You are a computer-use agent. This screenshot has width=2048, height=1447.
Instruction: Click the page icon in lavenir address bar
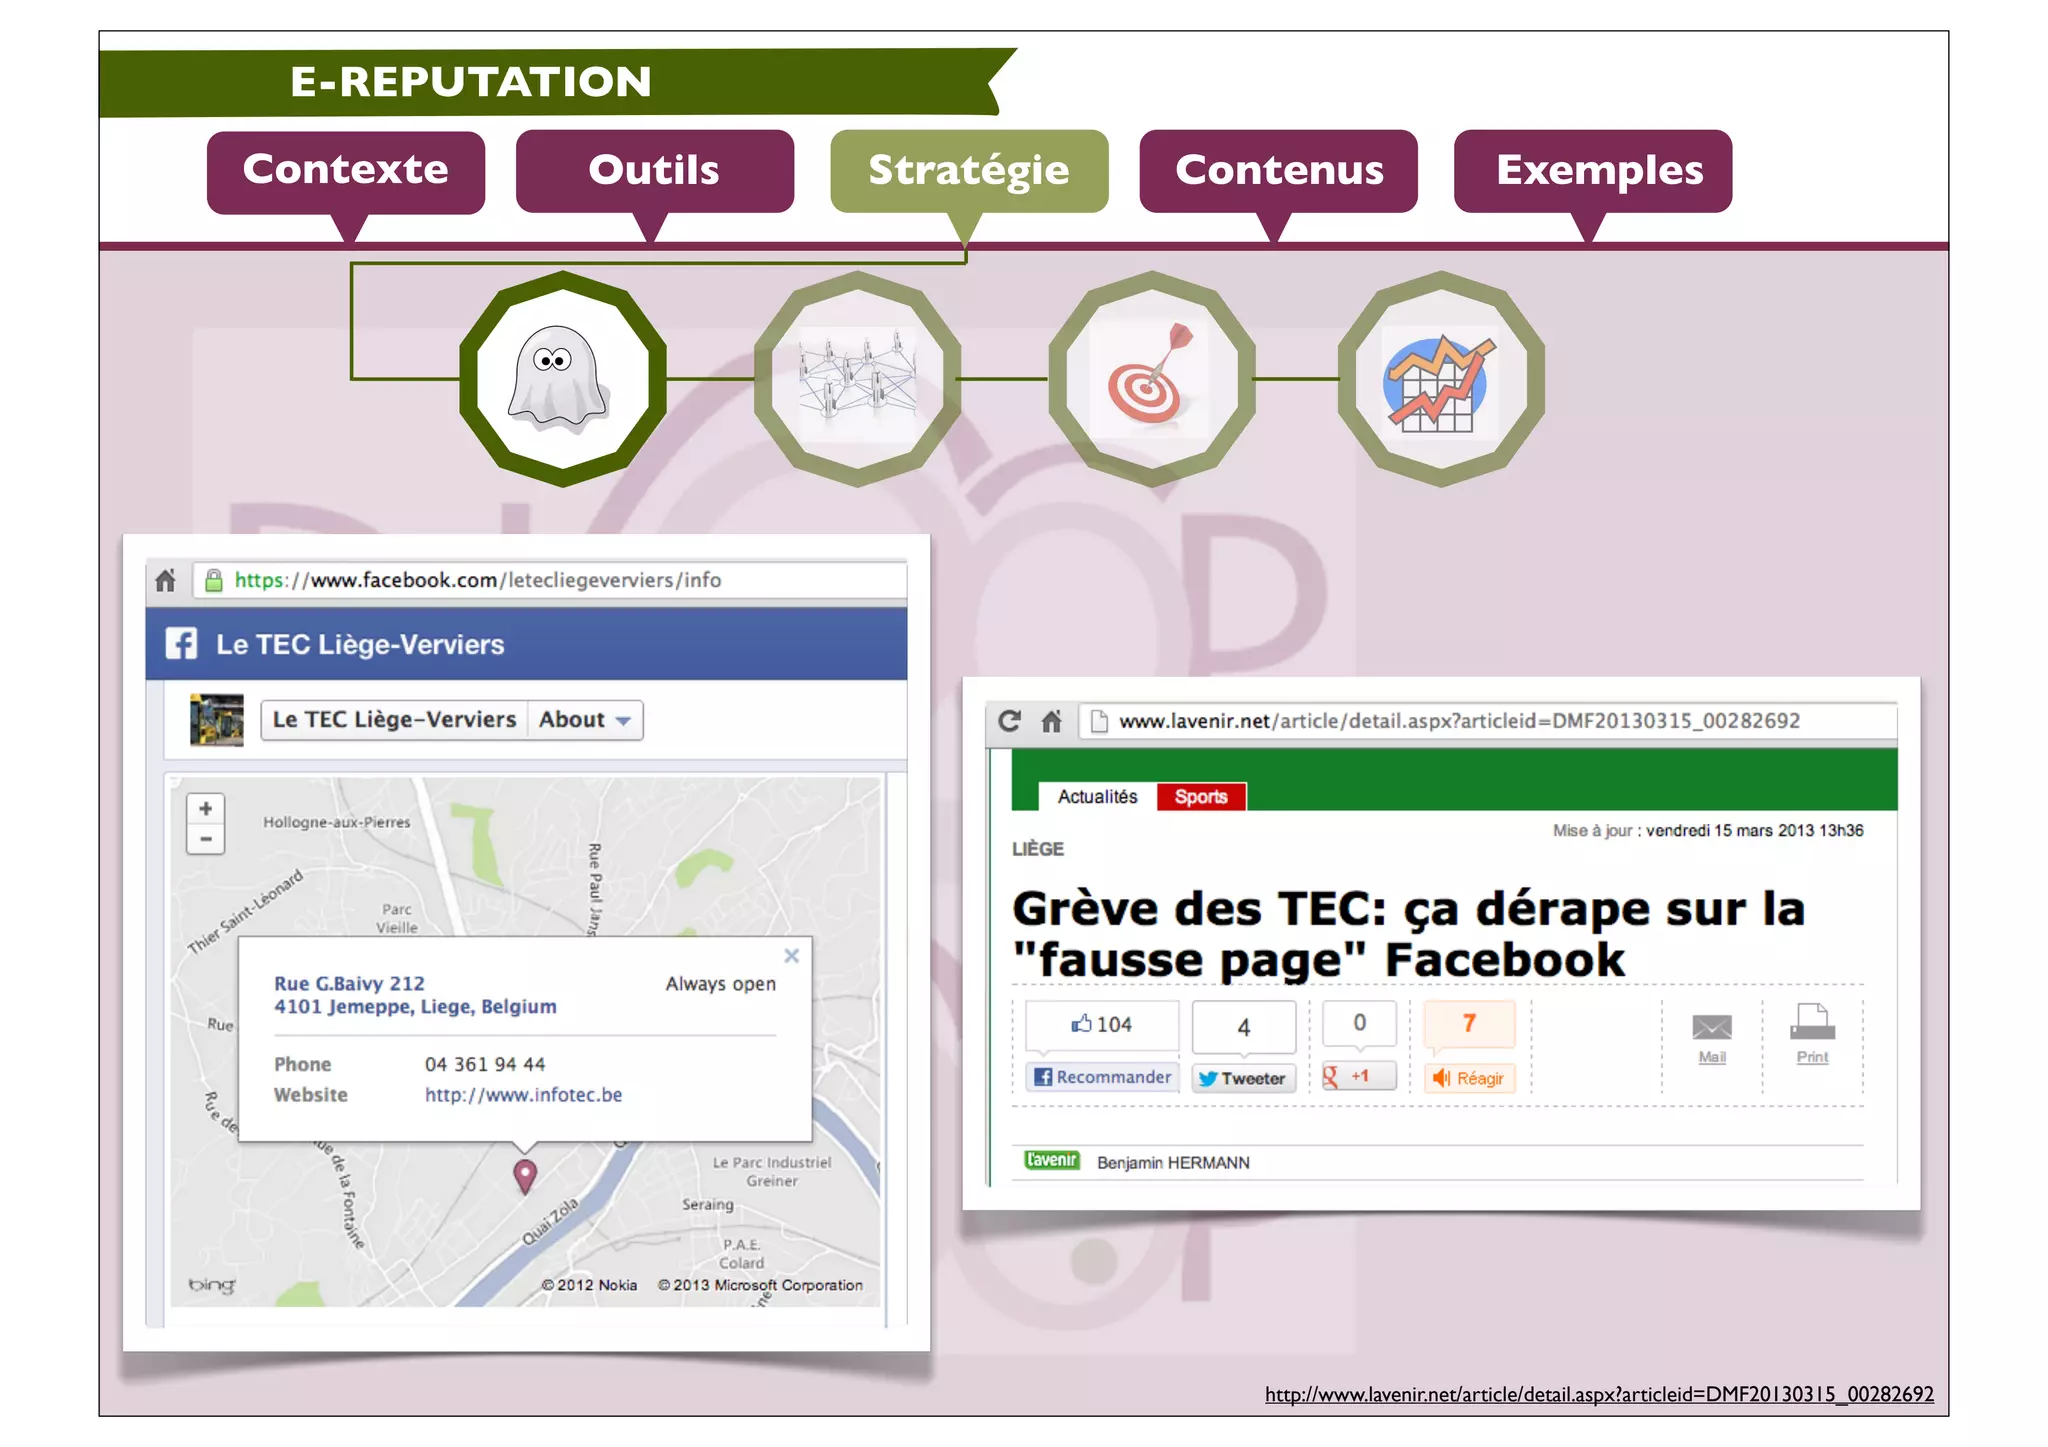tap(1099, 721)
